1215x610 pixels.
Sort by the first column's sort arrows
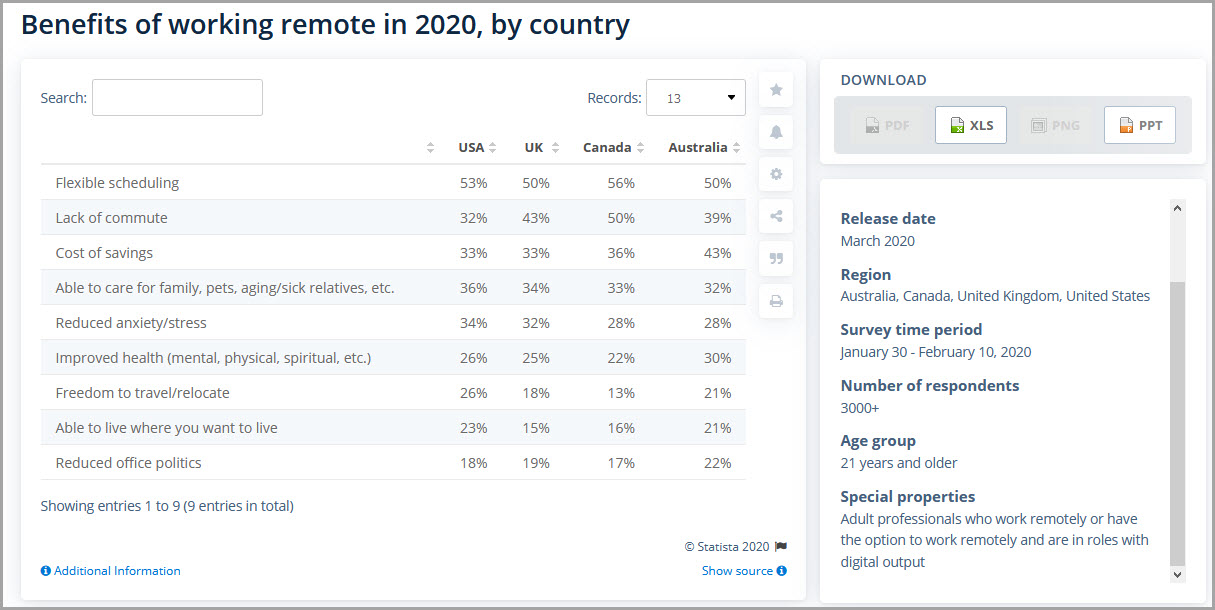430,148
